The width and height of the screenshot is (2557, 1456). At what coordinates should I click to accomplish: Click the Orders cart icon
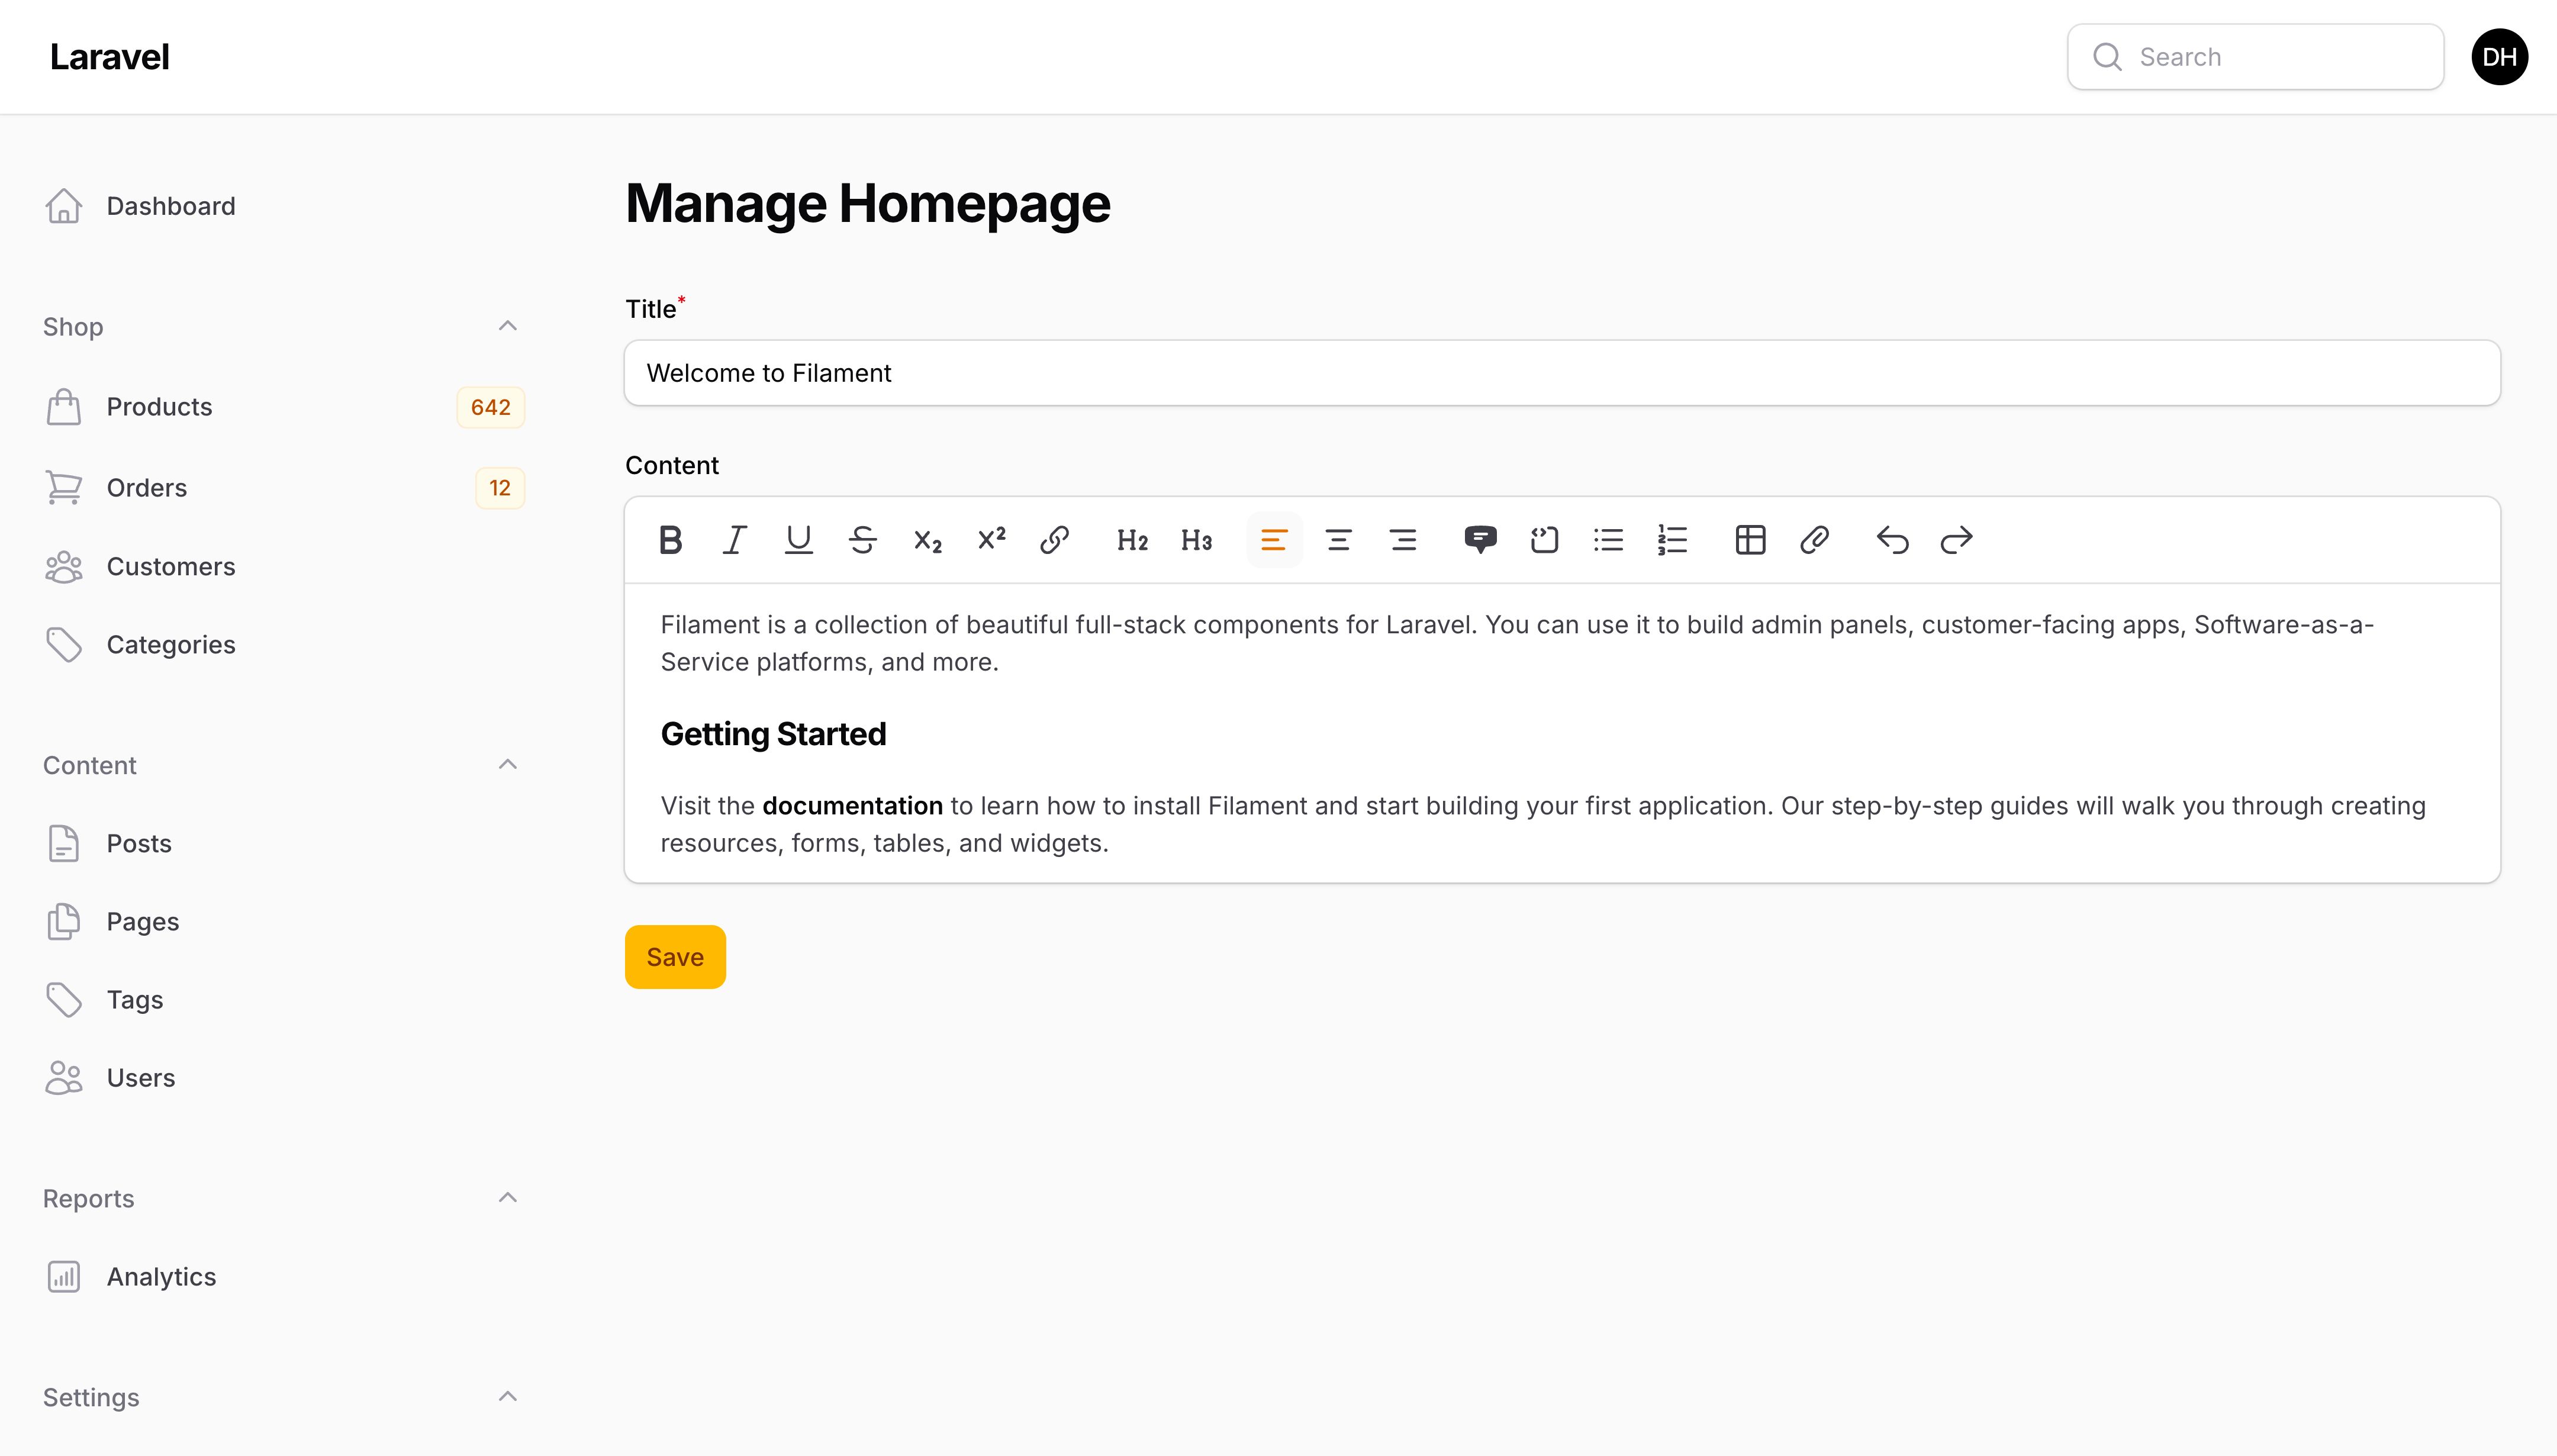point(63,488)
